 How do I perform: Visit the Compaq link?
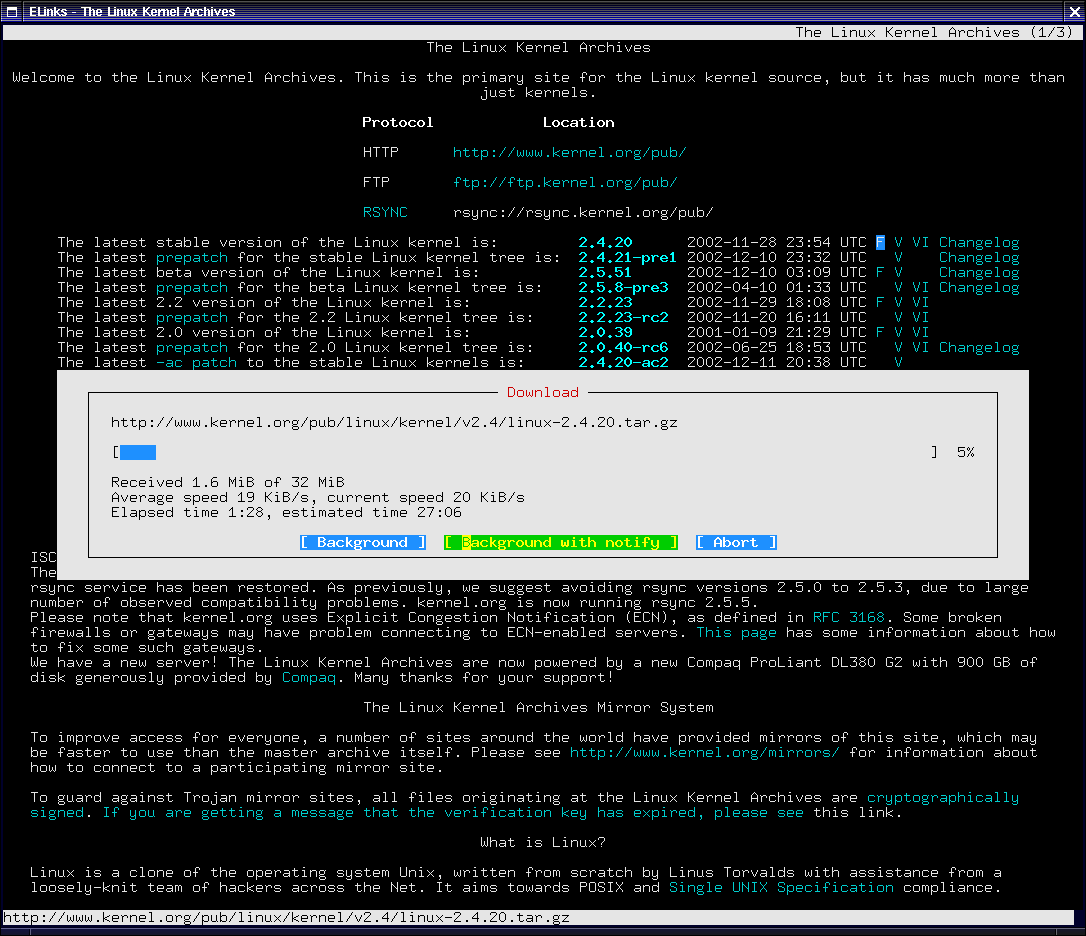click(308, 678)
